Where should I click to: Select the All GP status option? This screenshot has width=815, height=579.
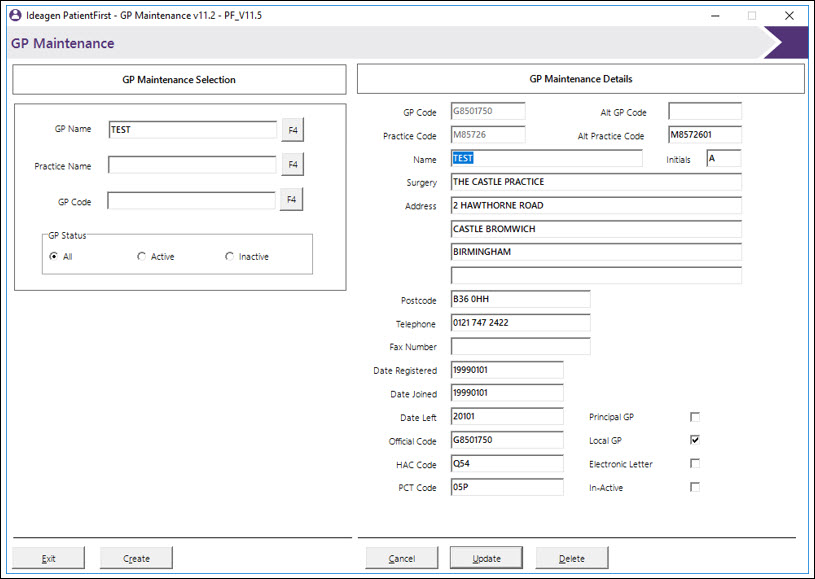point(54,256)
